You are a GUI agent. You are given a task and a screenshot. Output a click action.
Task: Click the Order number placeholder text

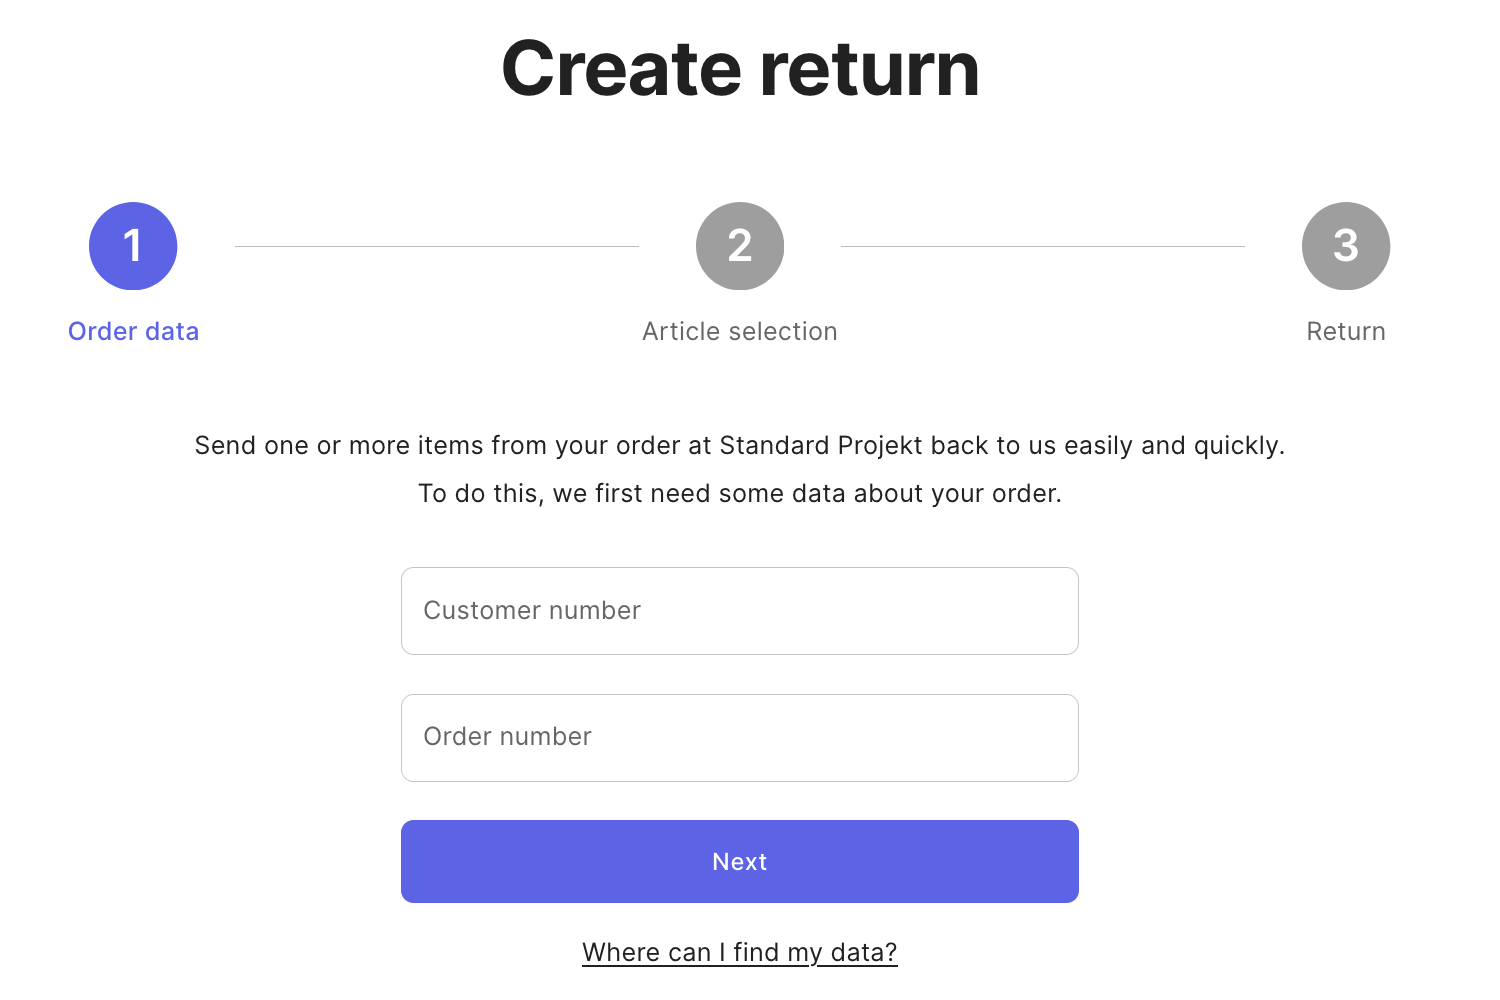click(x=508, y=737)
